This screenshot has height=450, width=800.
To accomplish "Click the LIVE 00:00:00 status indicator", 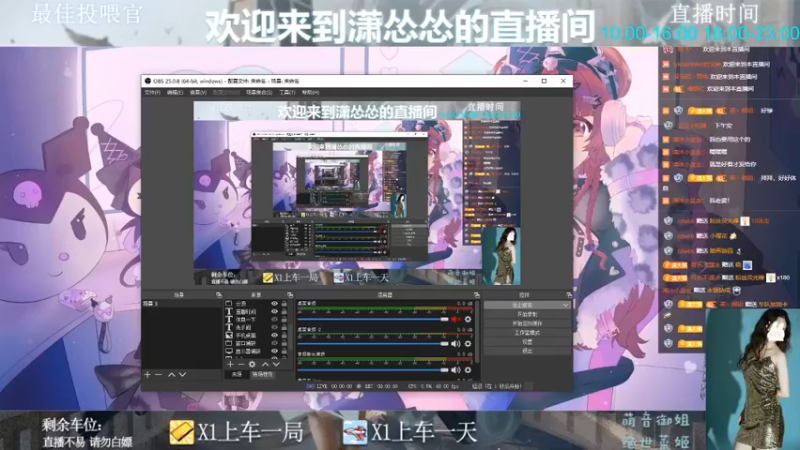I will 330,386.
